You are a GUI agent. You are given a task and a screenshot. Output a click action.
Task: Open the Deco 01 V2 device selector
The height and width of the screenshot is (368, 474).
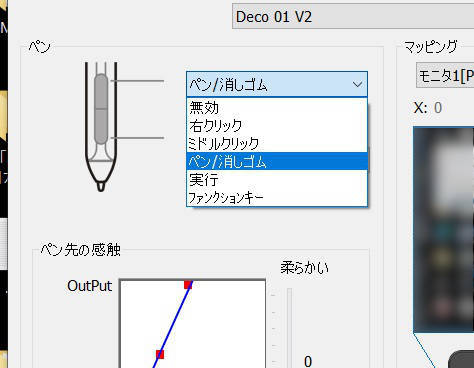point(353,16)
